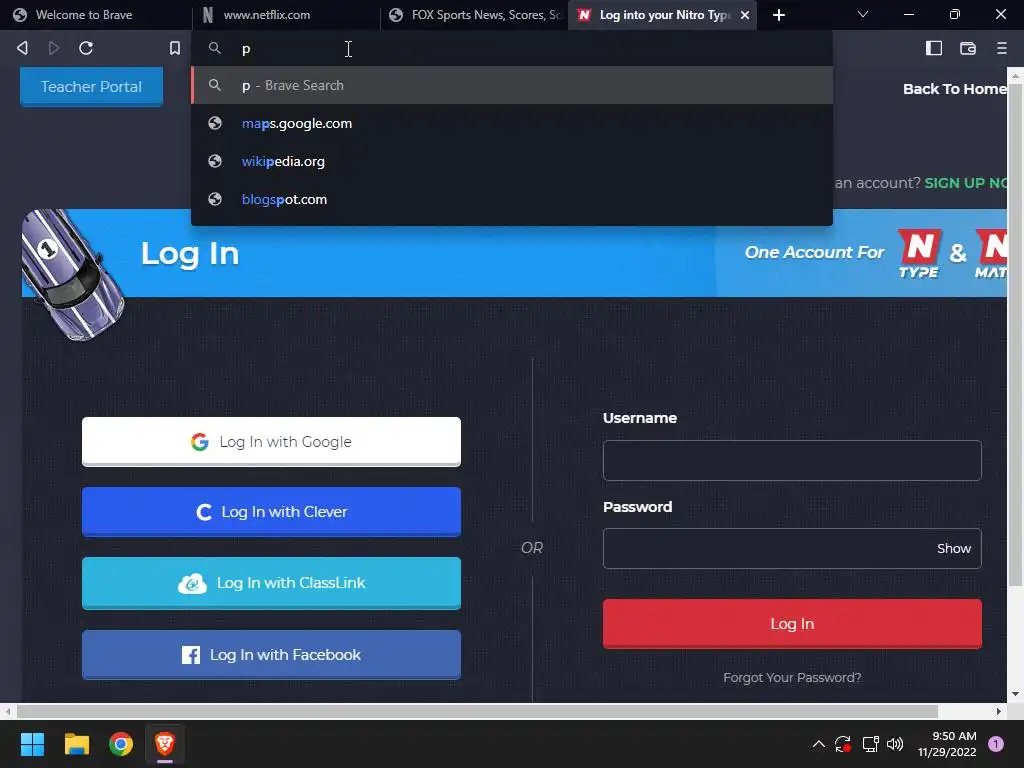Open the Windows Update tray icon
The height and width of the screenshot is (768, 1024).
(842, 744)
